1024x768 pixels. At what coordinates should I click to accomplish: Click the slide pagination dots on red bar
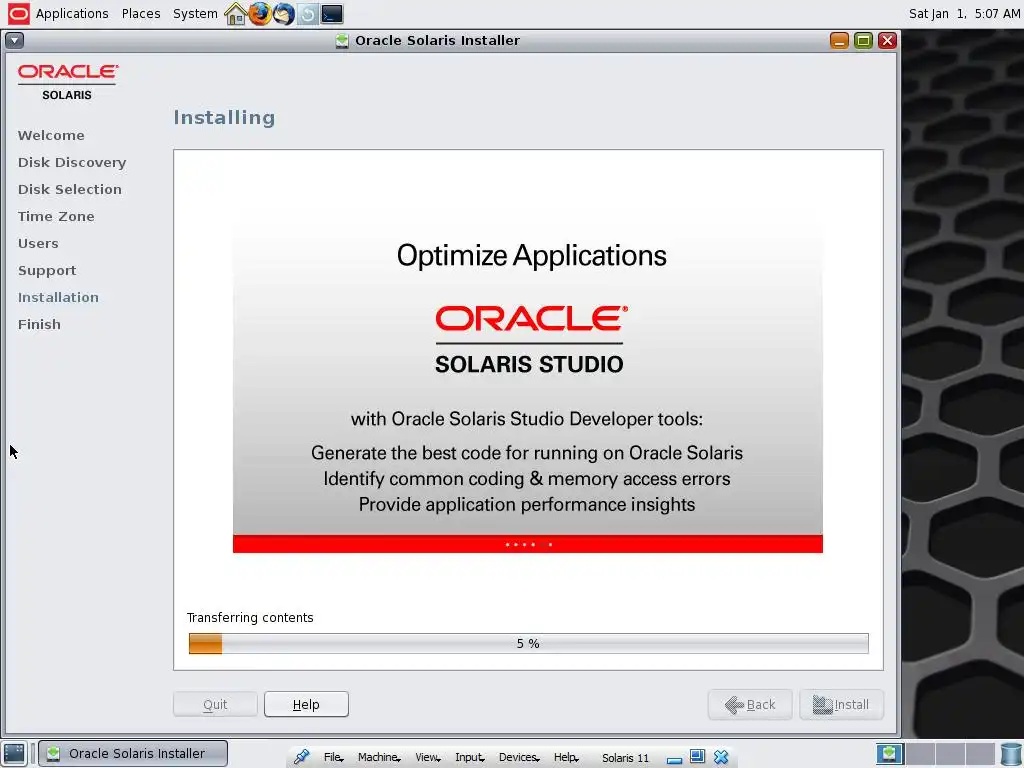528,544
